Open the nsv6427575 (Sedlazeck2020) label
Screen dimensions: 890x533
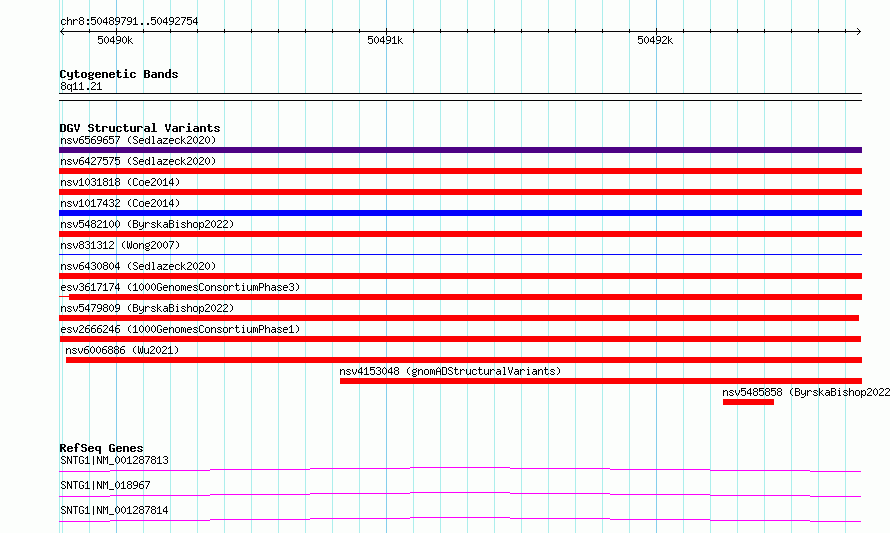tap(138, 161)
